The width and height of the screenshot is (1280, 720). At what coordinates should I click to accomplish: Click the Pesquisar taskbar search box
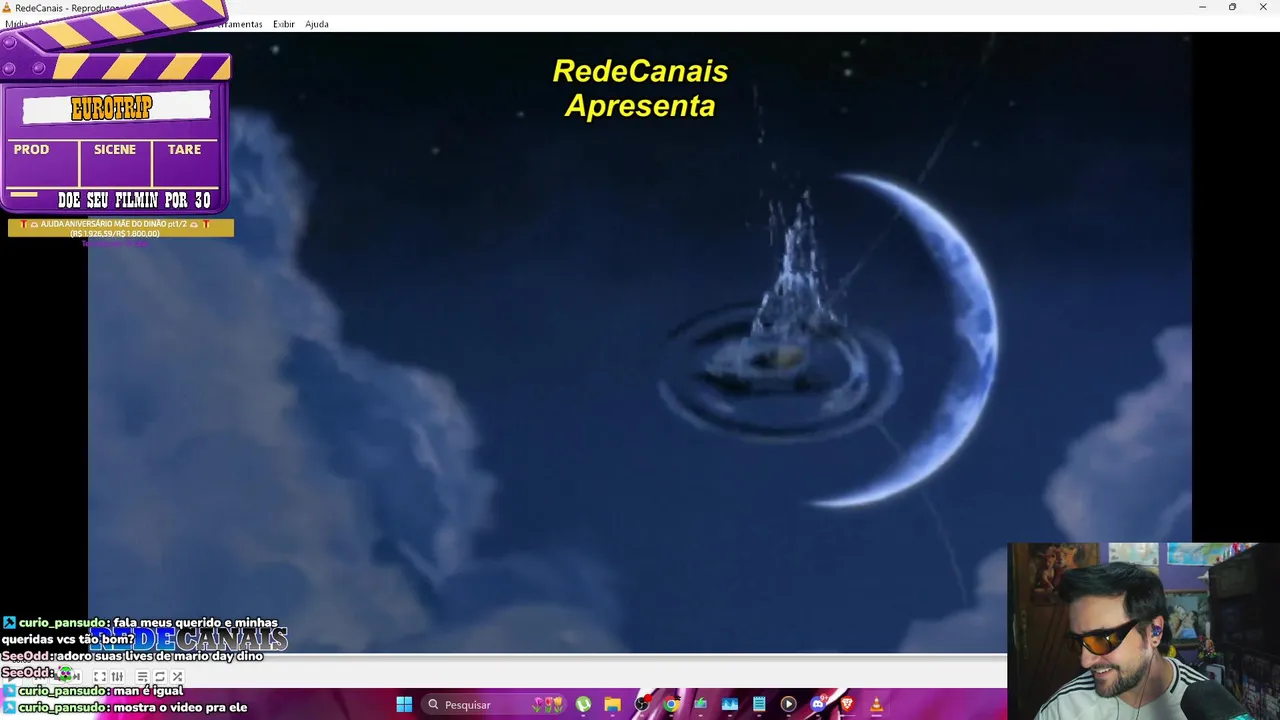tap(495, 705)
